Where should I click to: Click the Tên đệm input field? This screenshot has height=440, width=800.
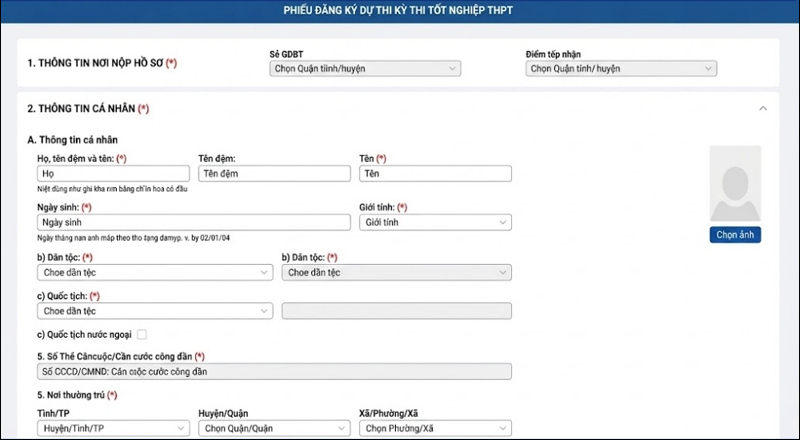(274, 174)
